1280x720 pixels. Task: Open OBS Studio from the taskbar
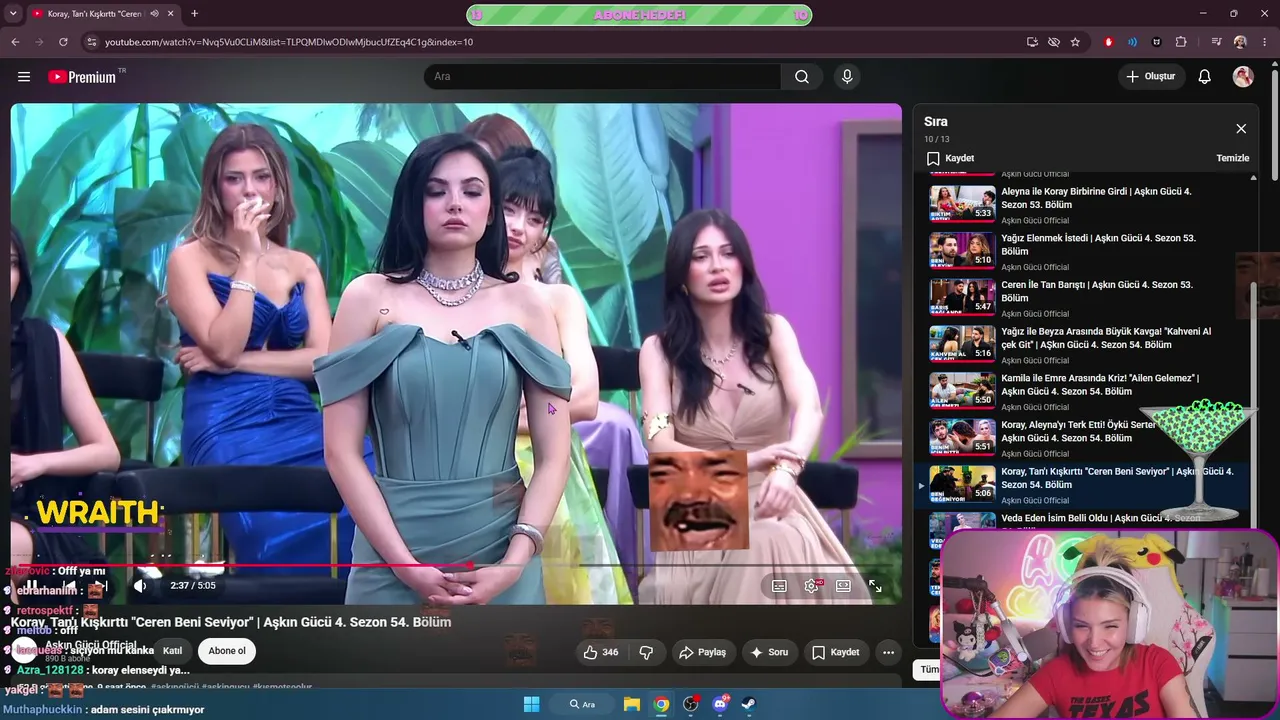click(690, 704)
